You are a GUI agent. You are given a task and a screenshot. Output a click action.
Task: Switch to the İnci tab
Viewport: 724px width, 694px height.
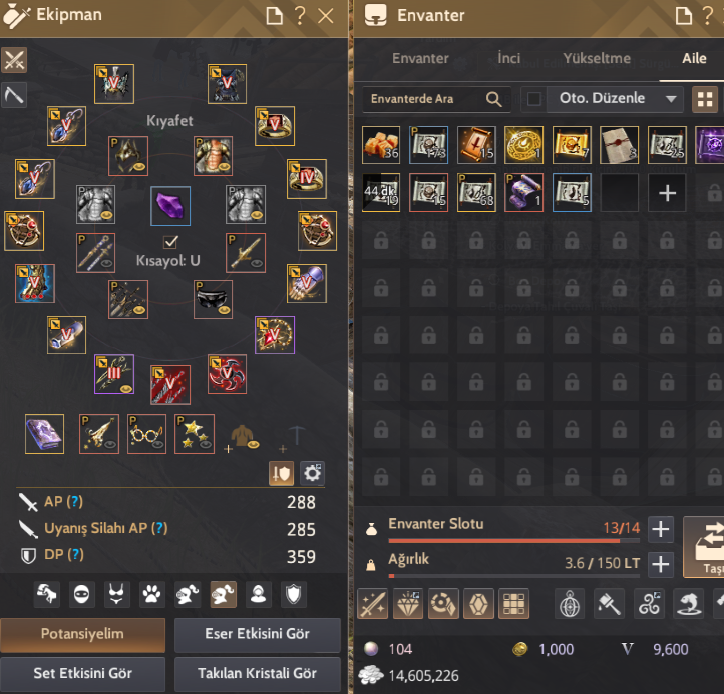(508, 58)
